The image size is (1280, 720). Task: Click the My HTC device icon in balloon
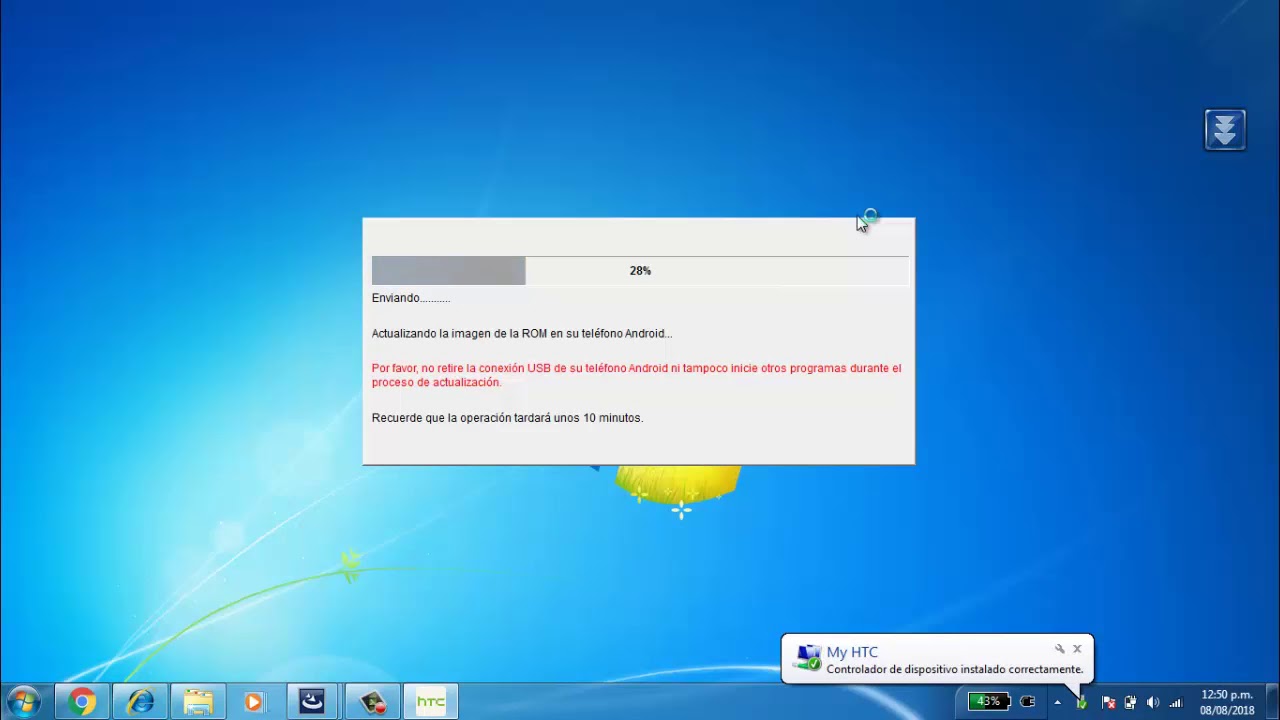click(x=808, y=657)
